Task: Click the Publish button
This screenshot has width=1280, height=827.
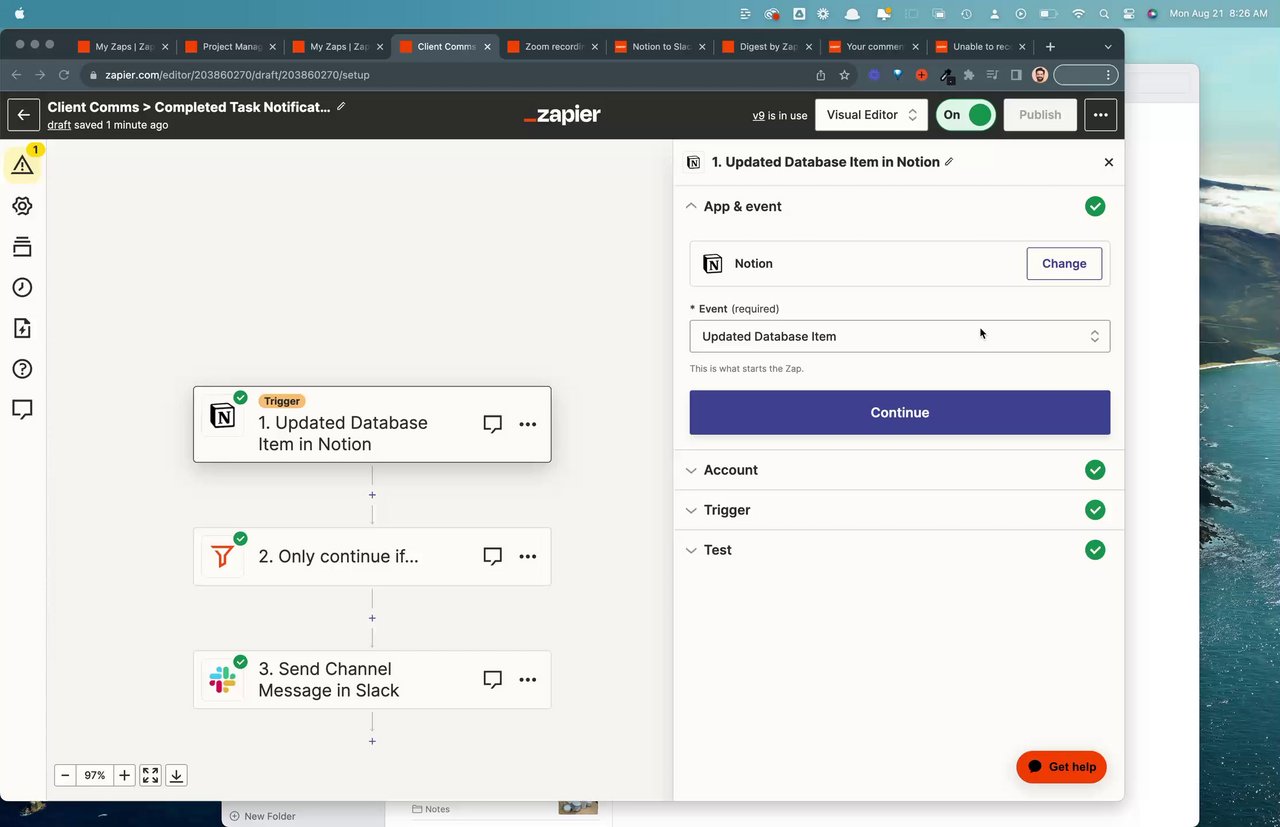Action: click(x=1040, y=115)
